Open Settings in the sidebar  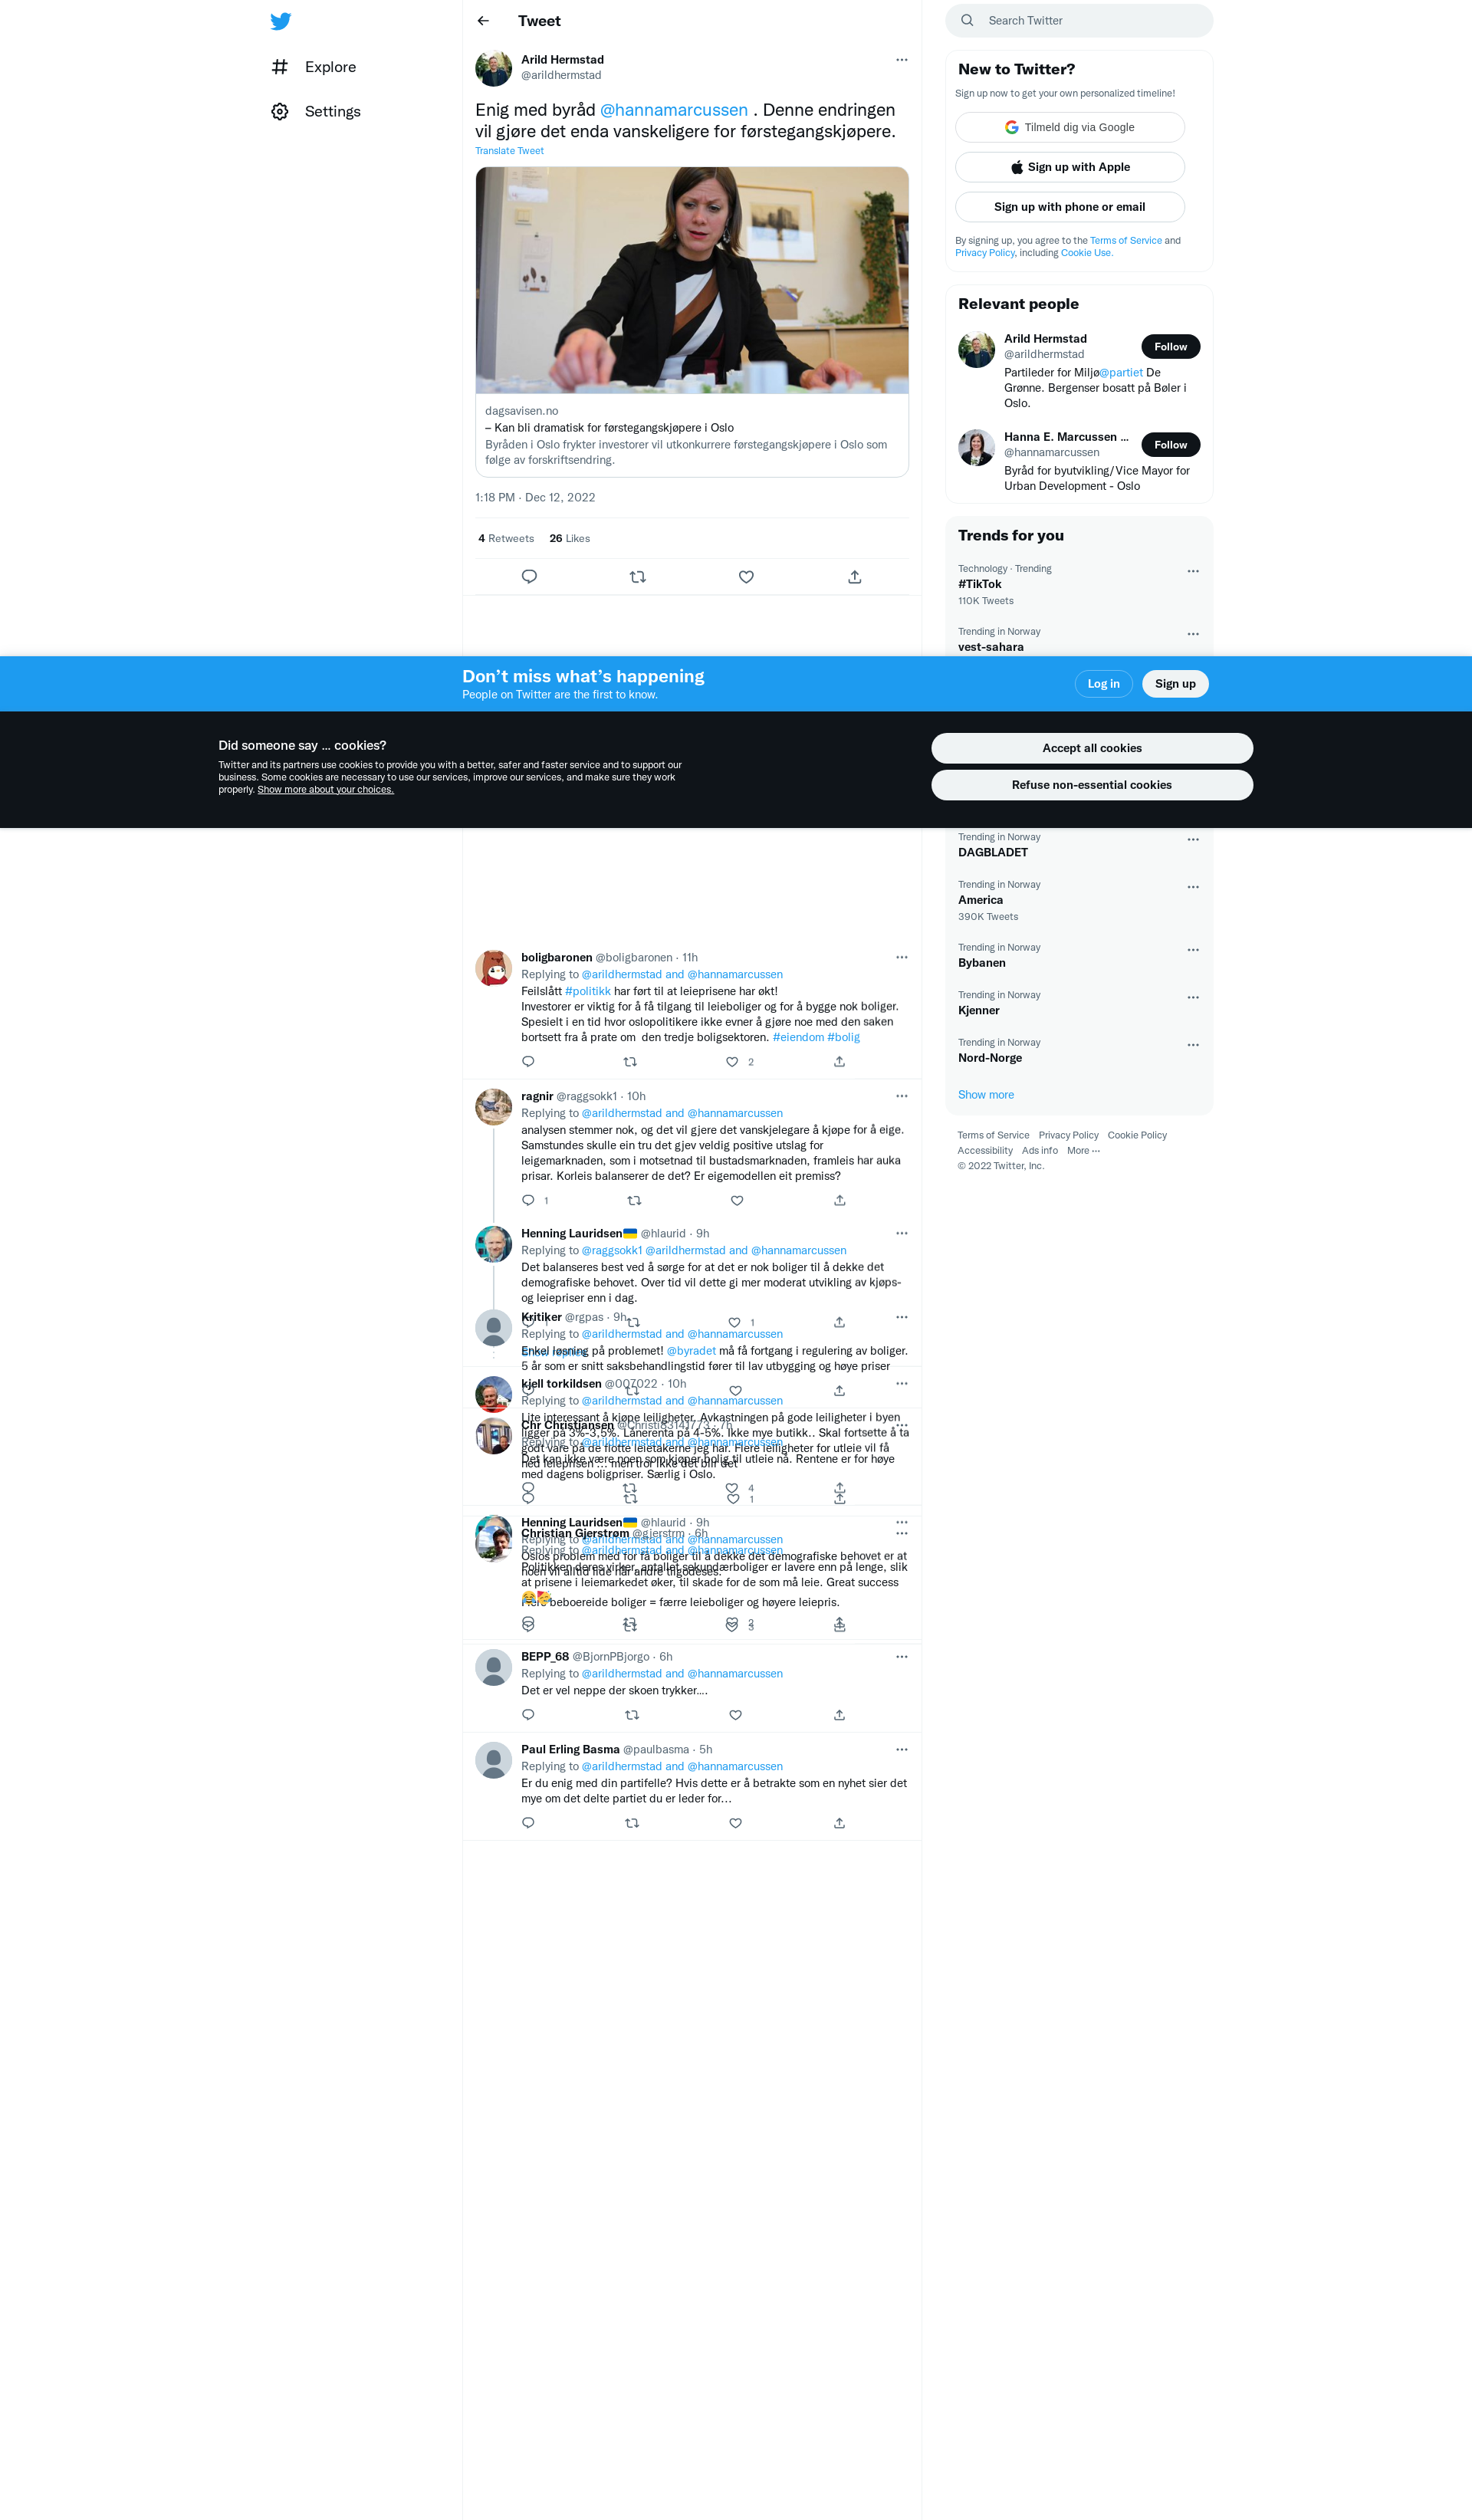tap(316, 111)
